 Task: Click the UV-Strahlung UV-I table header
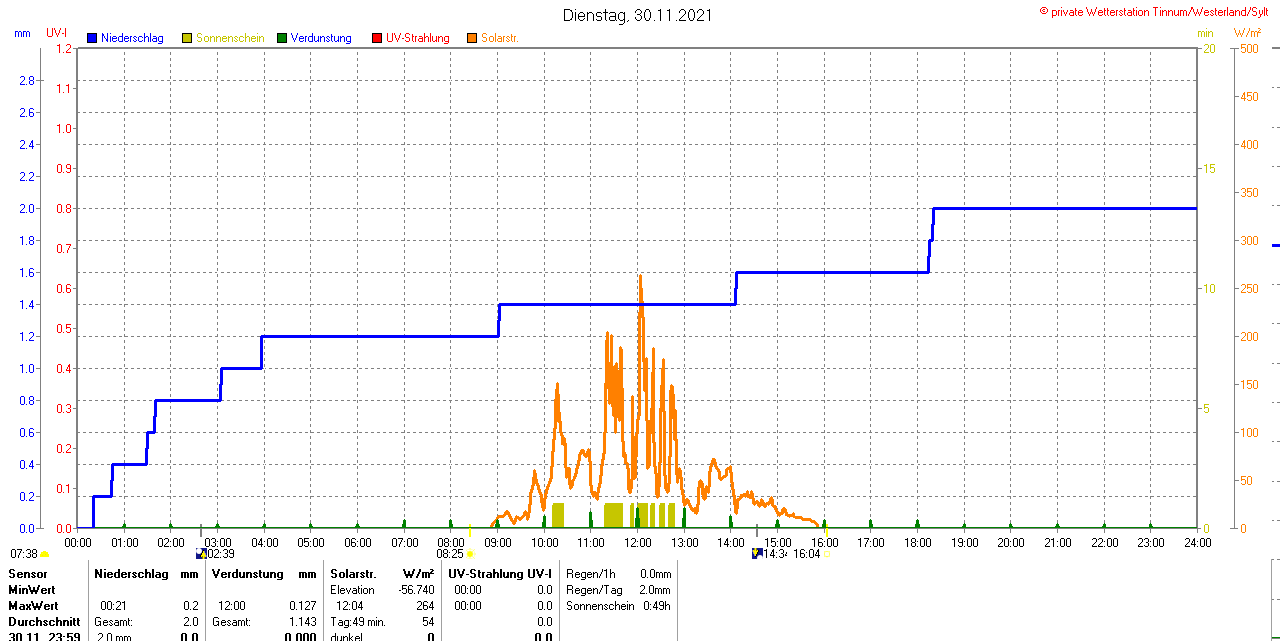click(x=500, y=574)
